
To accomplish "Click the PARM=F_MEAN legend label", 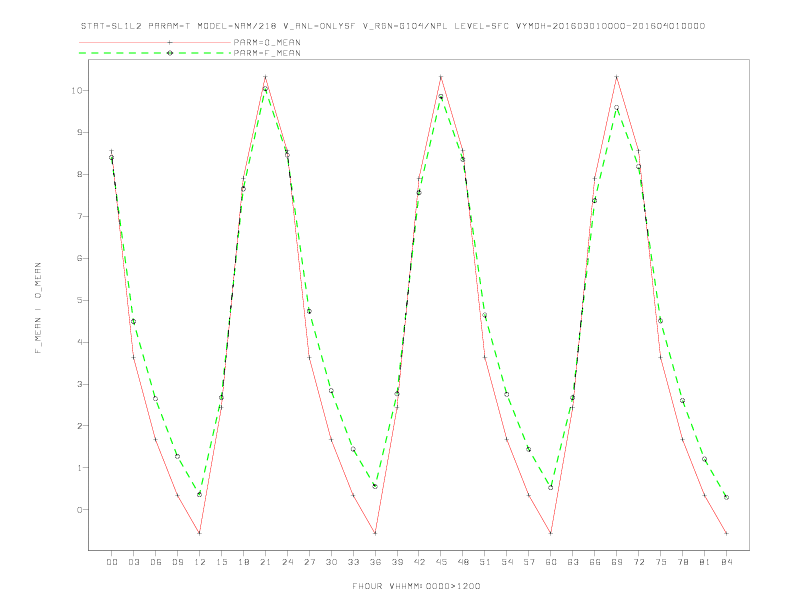I will click(267, 53).
